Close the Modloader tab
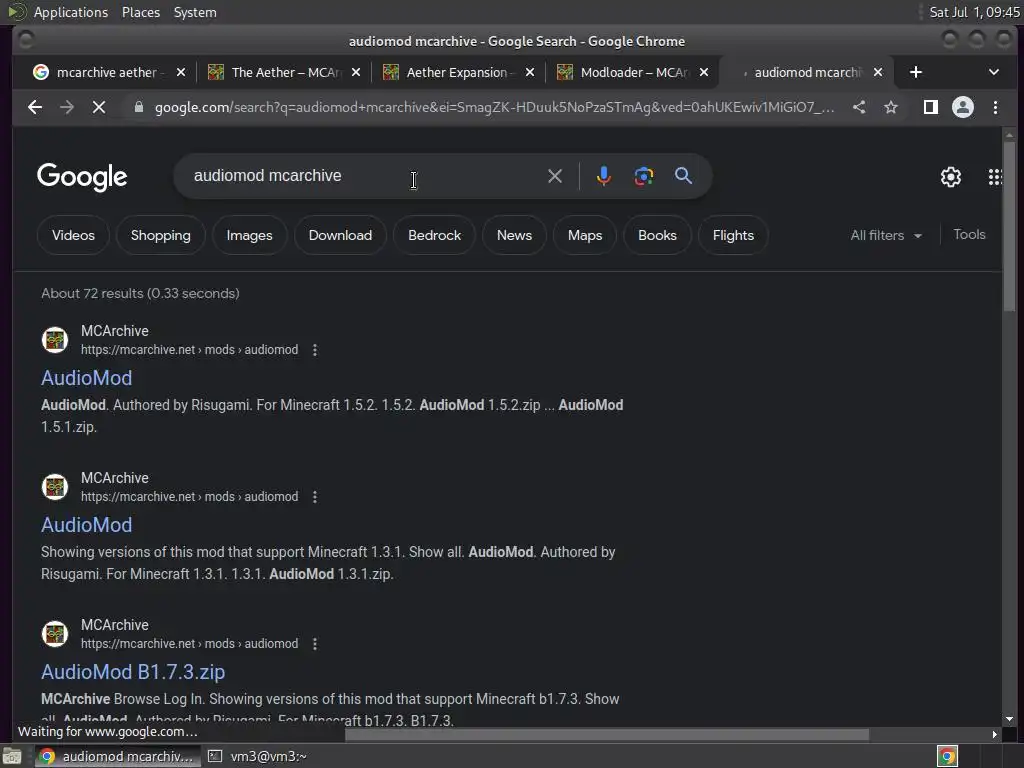 703,72
